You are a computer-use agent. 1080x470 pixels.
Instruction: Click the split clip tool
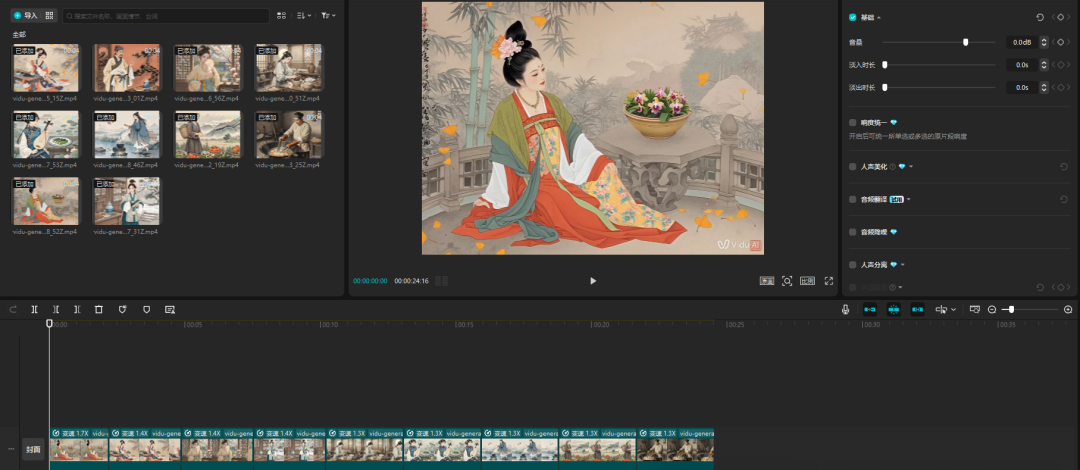point(34,310)
